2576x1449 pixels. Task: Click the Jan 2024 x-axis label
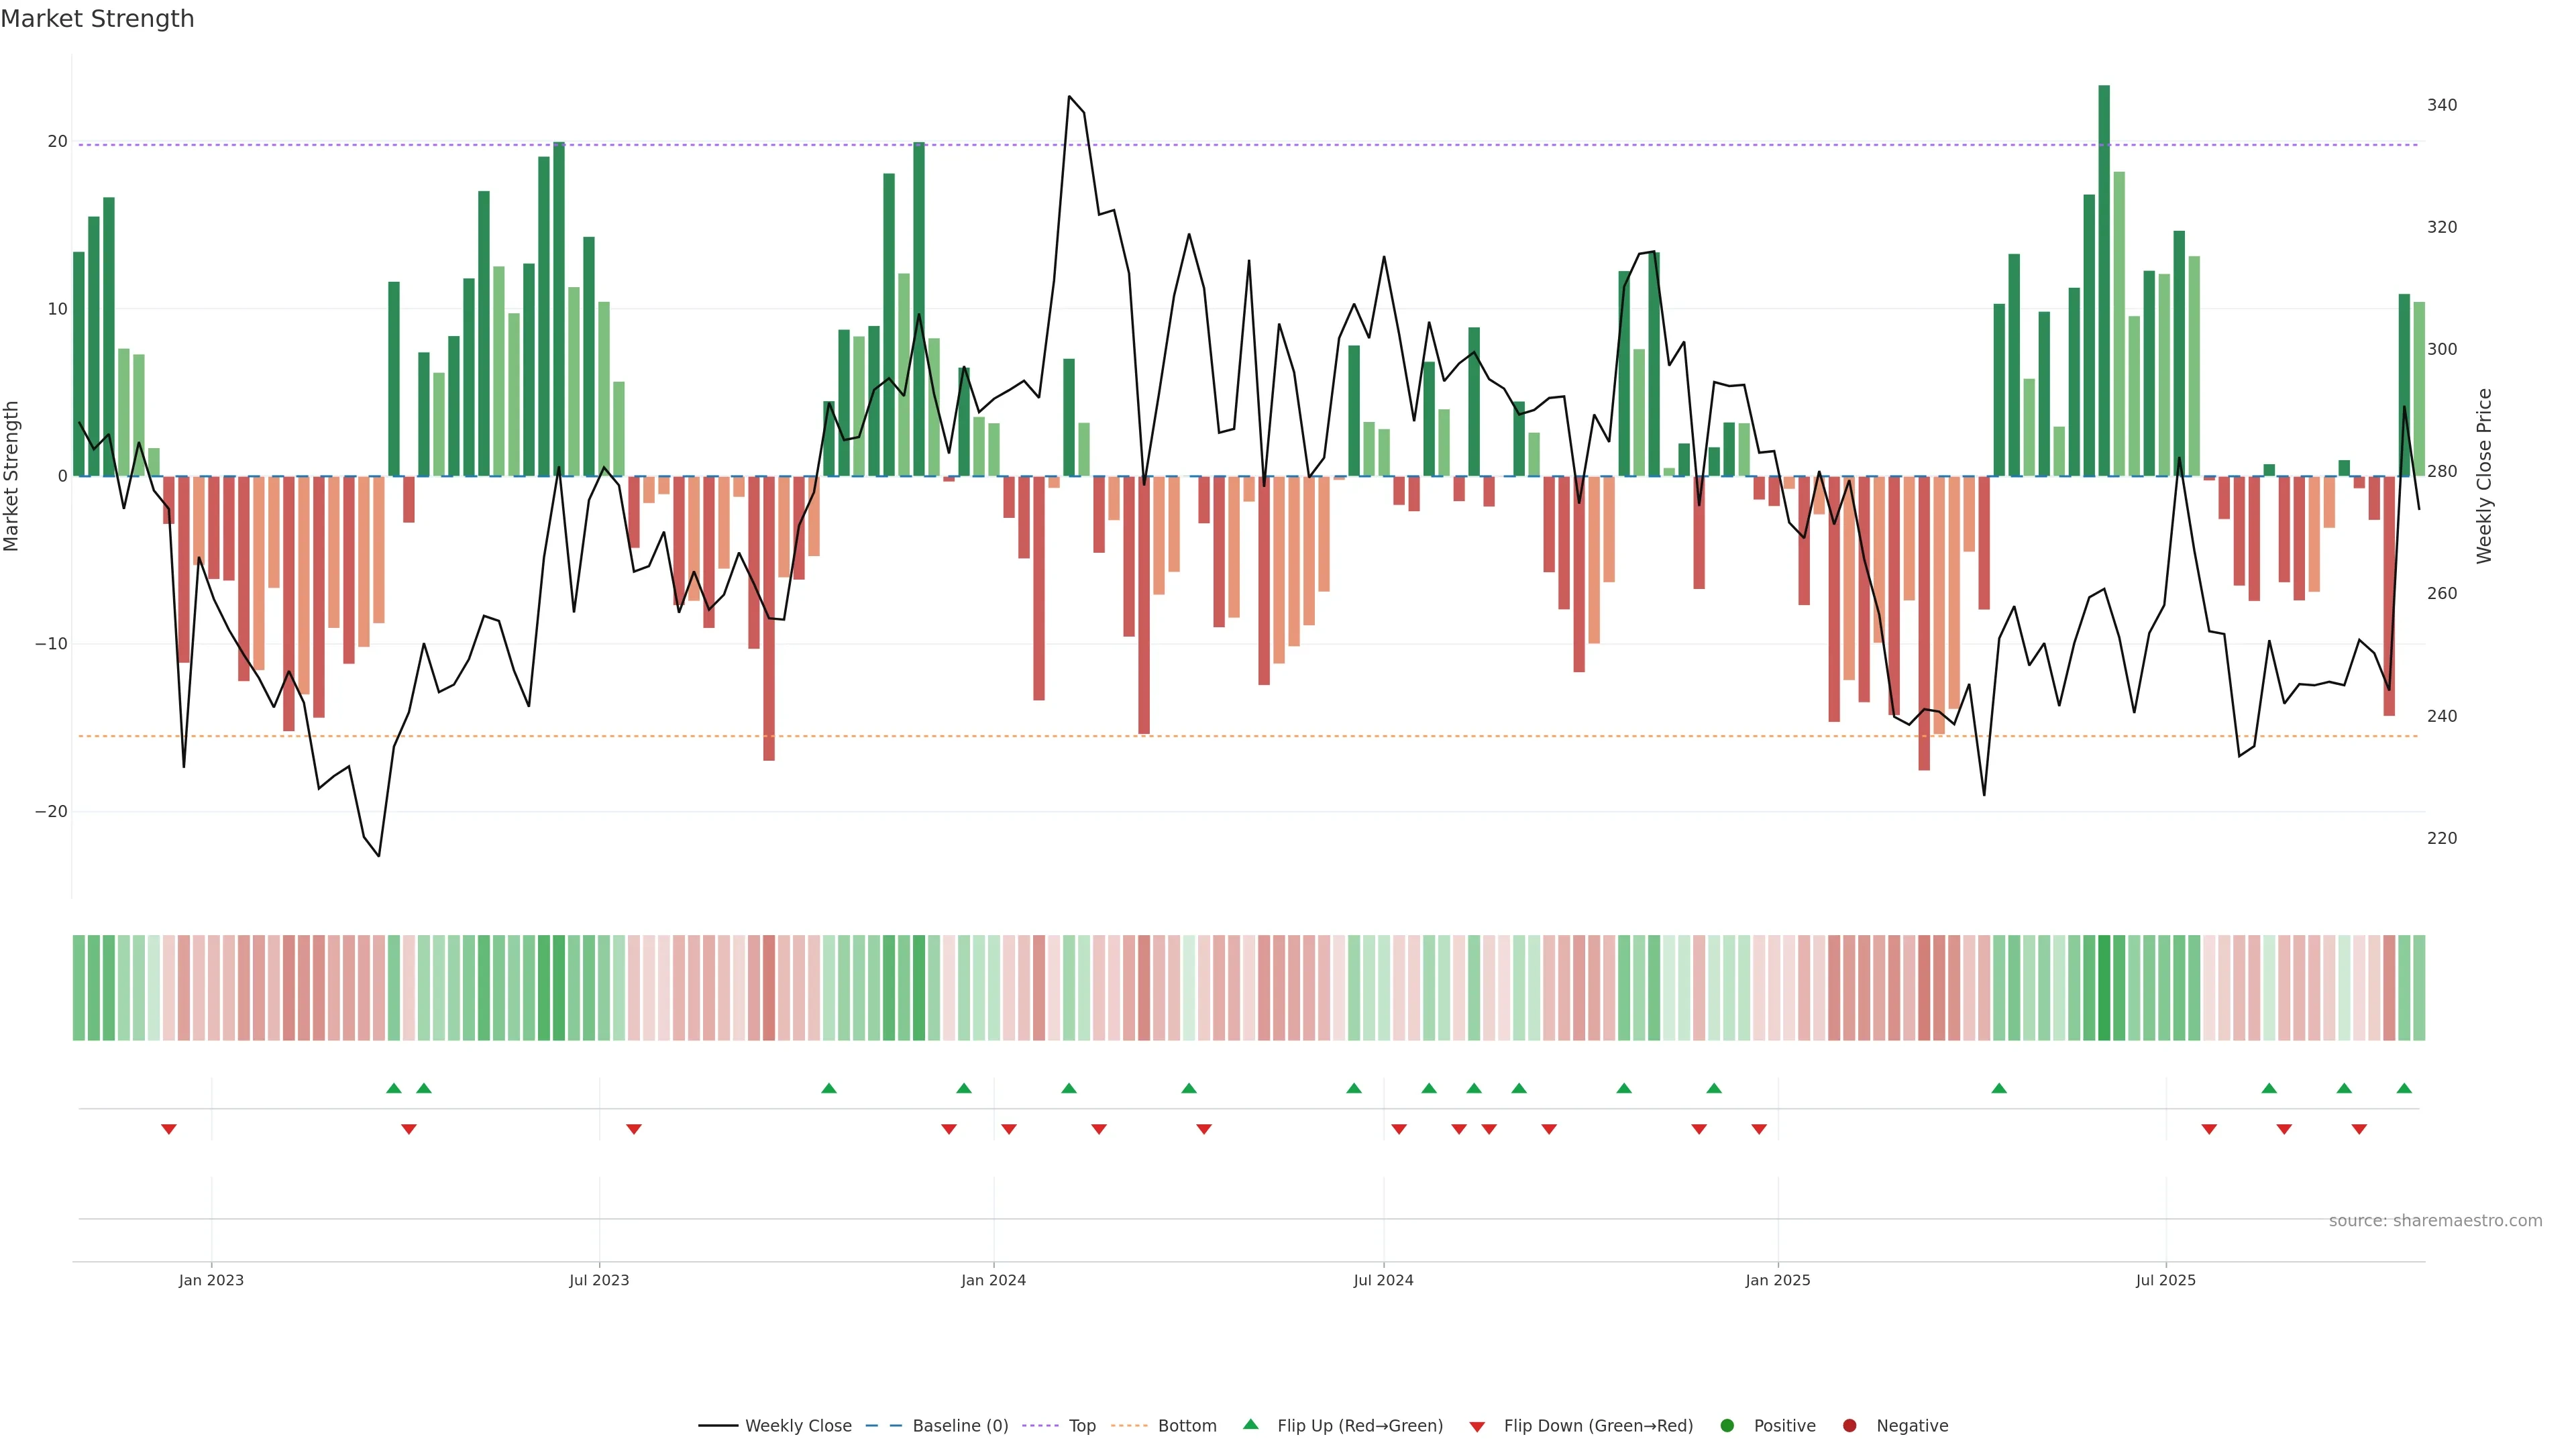coord(993,1280)
